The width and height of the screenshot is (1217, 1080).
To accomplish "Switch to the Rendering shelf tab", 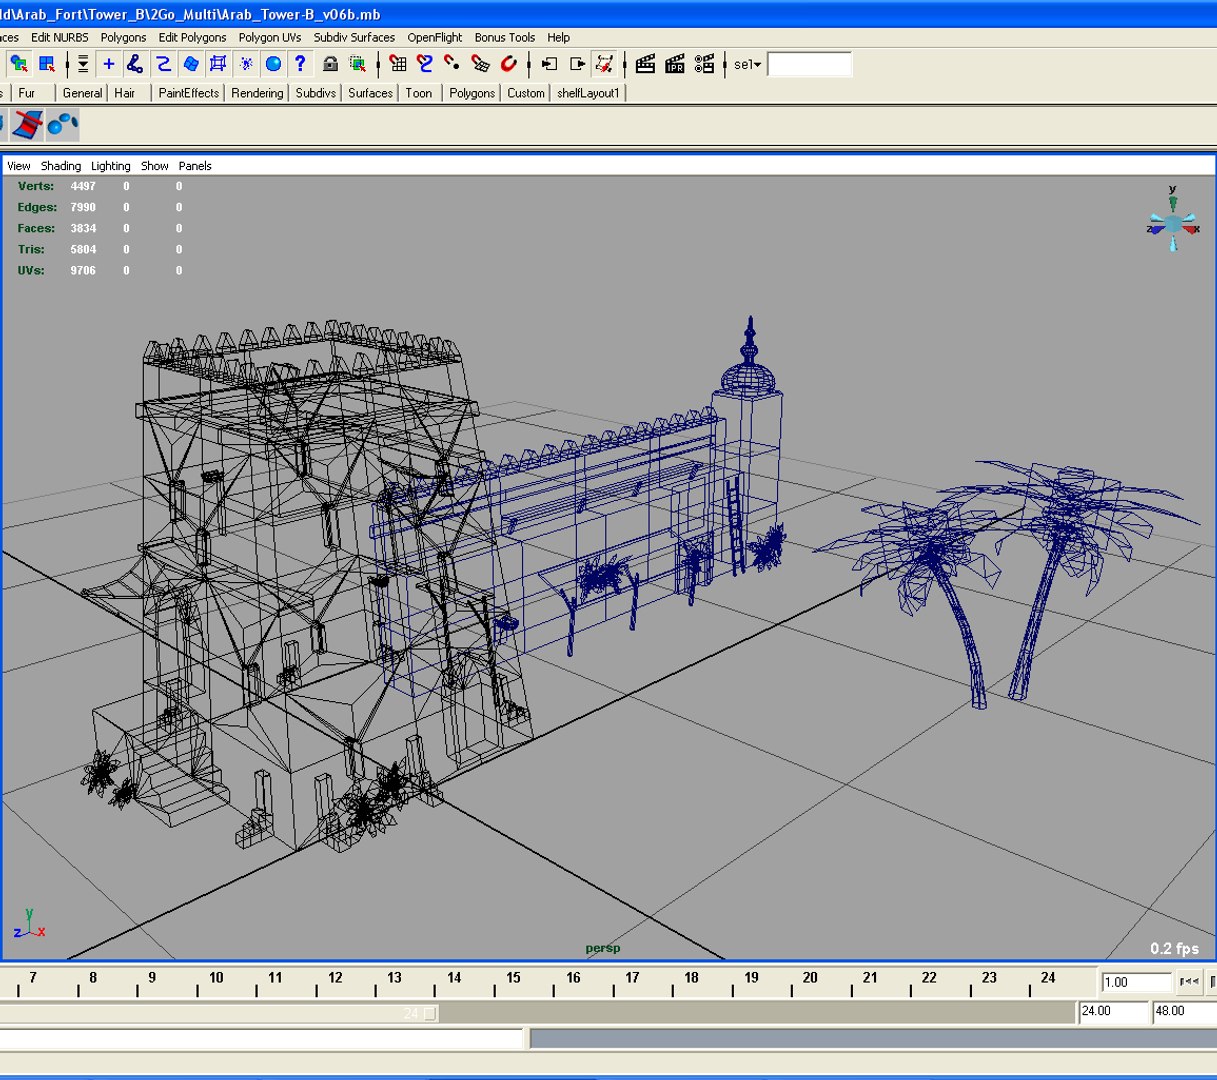I will point(257,93).
